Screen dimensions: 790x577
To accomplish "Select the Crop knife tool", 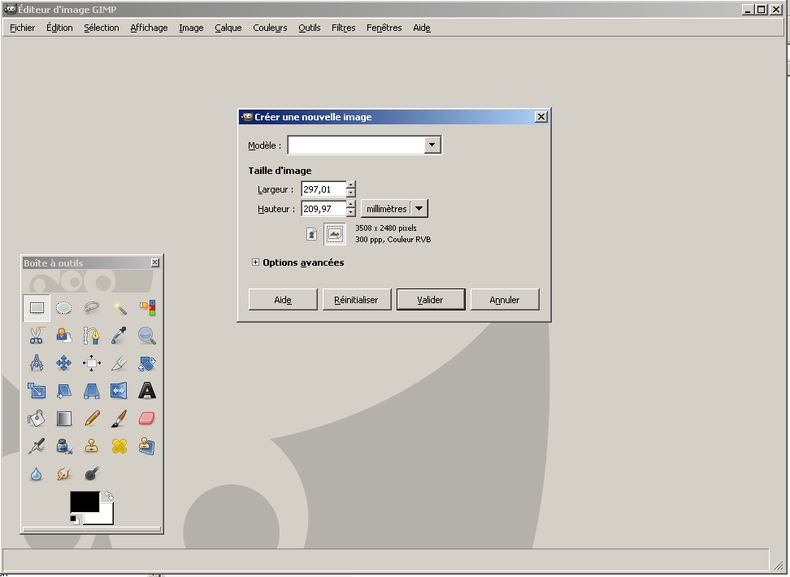I will pos(119,363).
